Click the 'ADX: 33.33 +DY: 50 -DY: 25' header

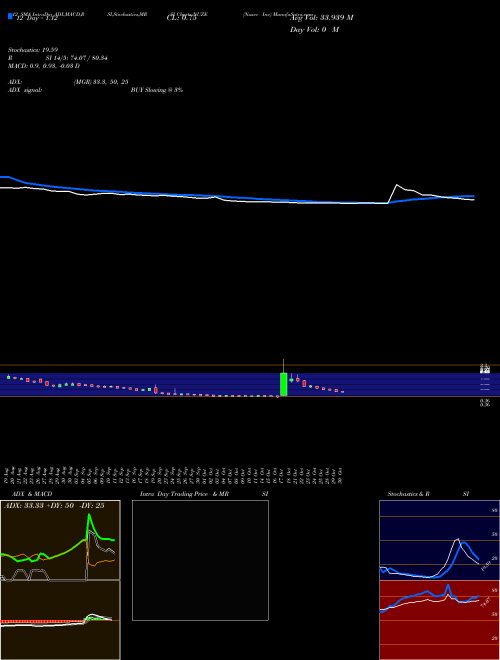coord(54,506)
